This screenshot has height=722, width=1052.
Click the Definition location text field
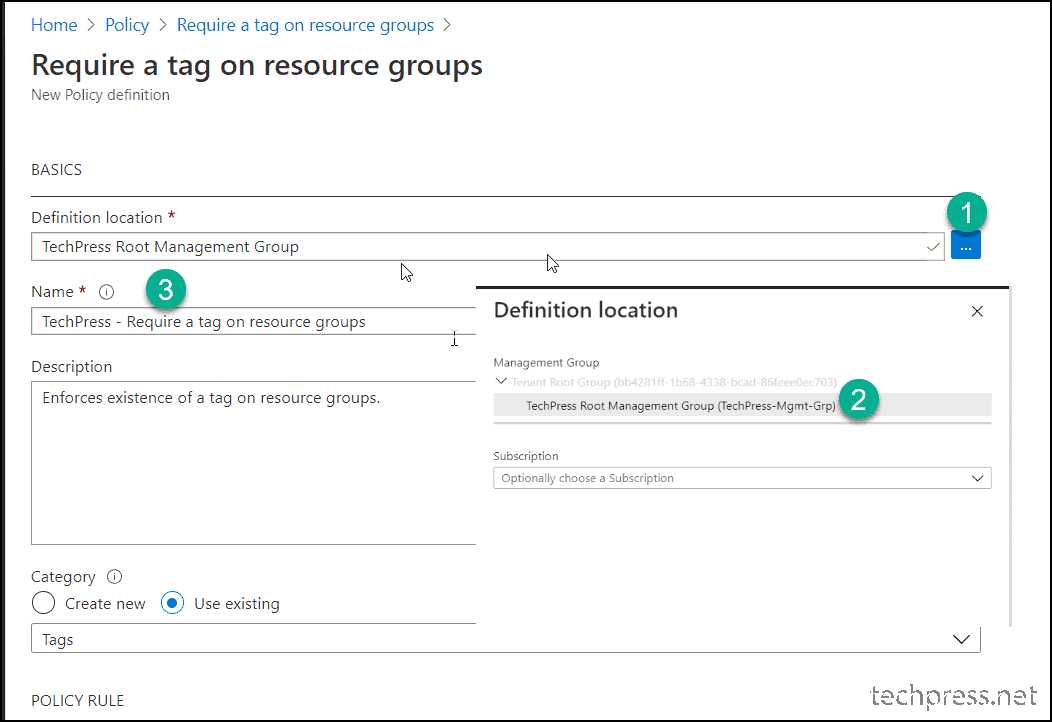click(x=487, y=246)
